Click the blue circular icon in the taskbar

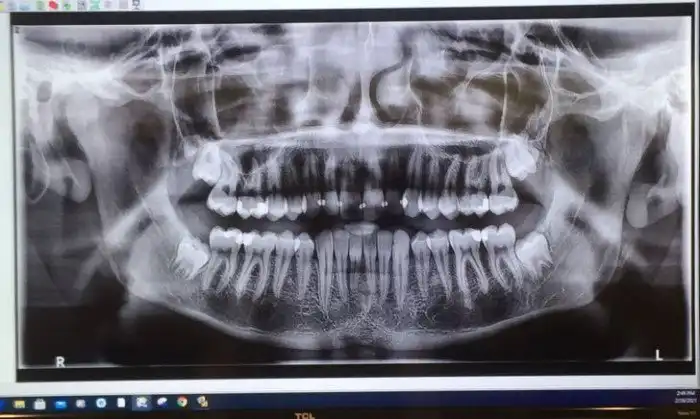101,403
